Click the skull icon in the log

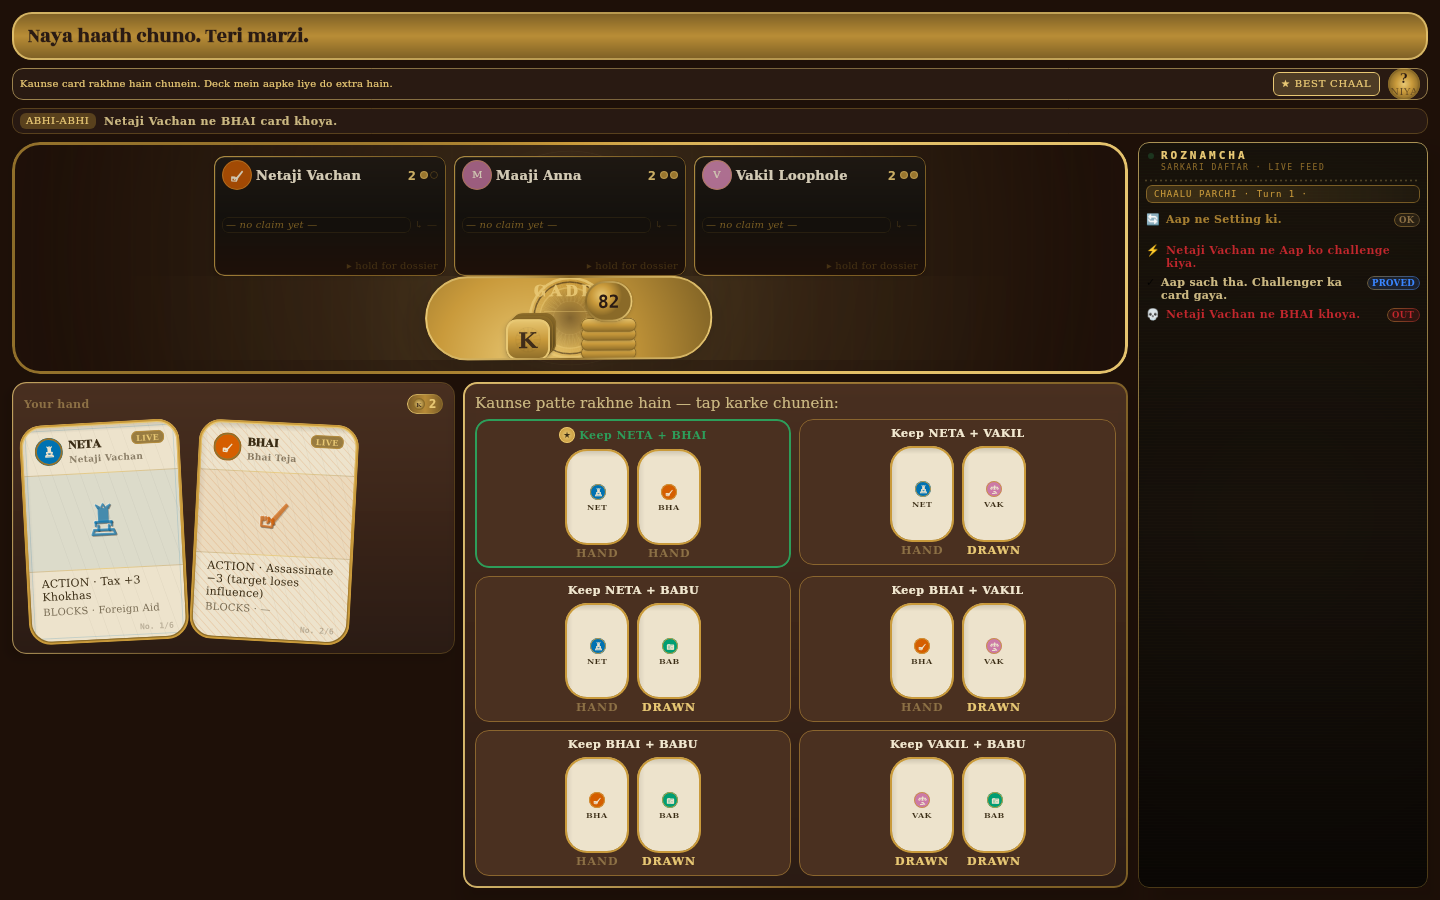tap(1153, 314)
